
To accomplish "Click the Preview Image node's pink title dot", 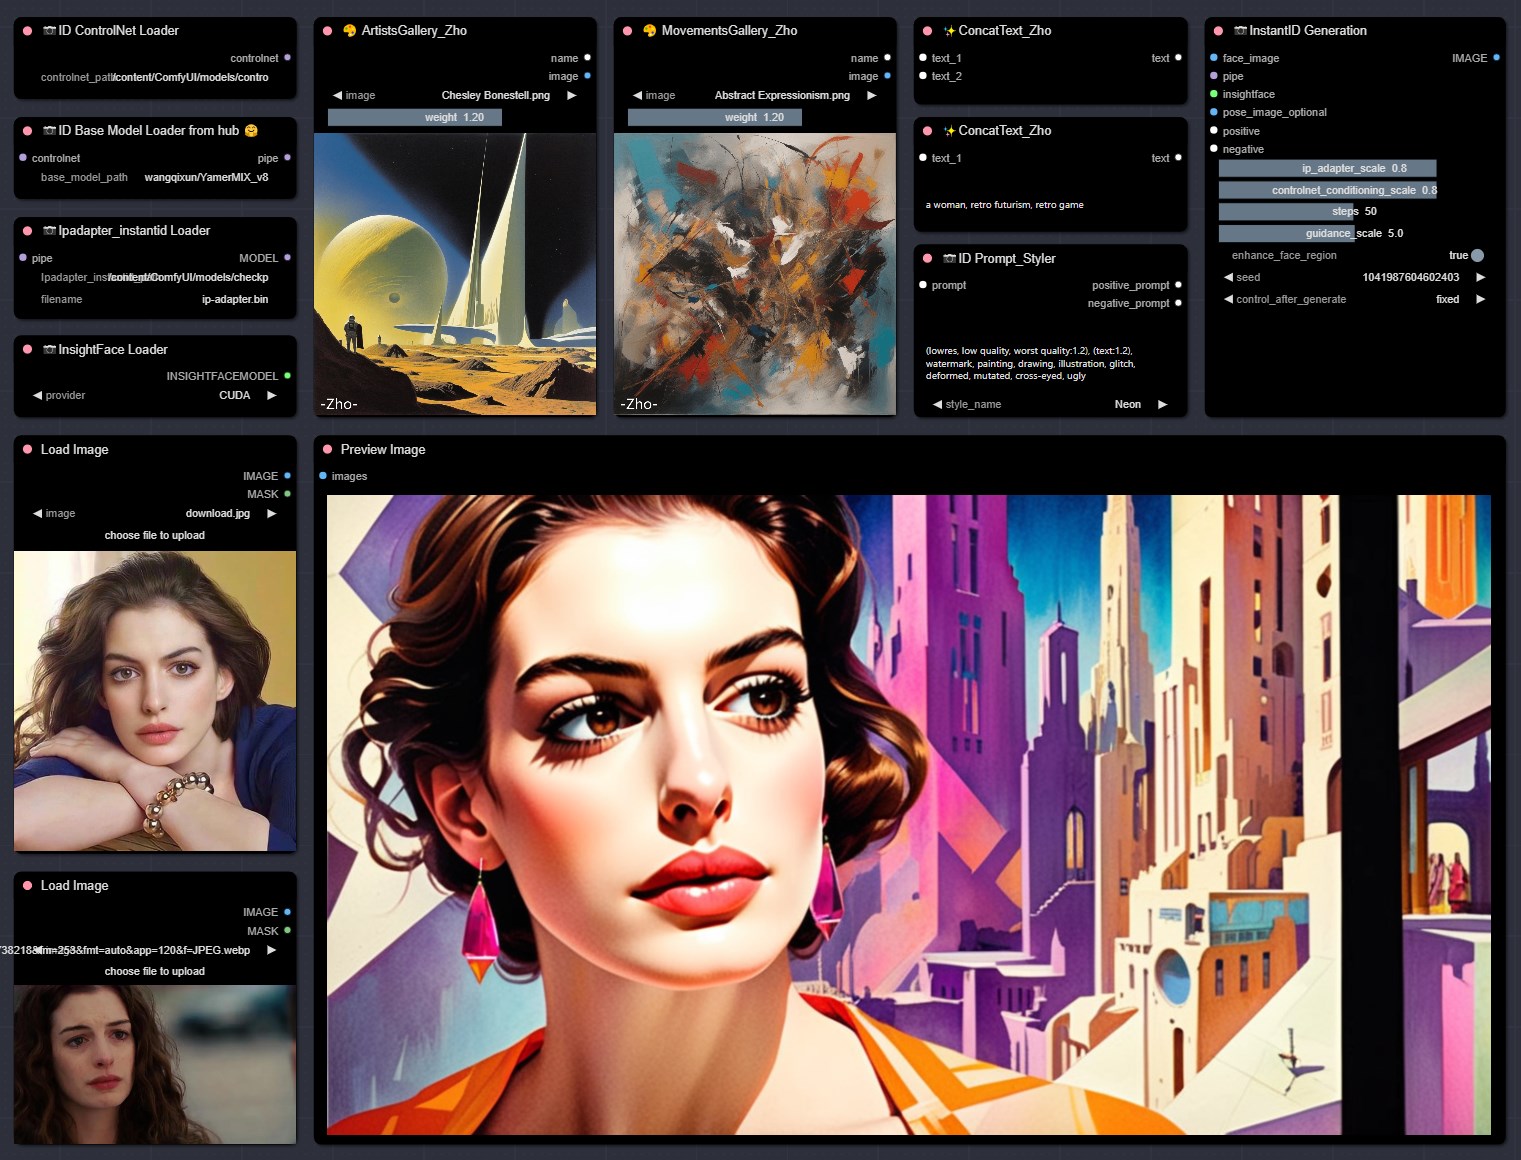I will tap(327, 450).
